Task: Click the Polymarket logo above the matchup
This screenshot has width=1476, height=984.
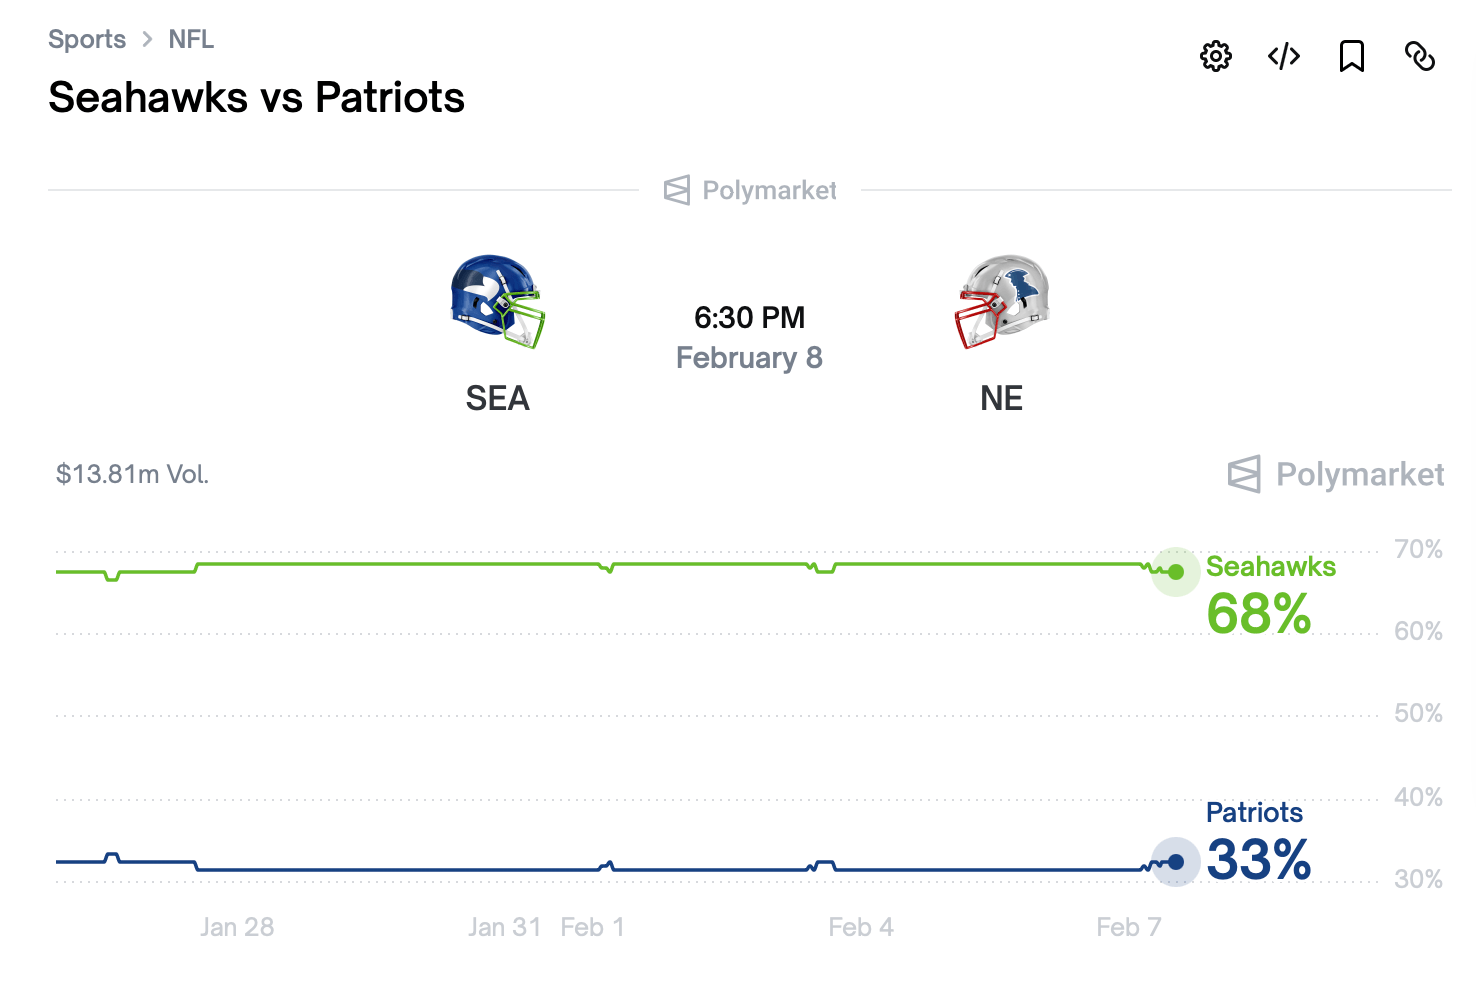Action: (749, 190)
